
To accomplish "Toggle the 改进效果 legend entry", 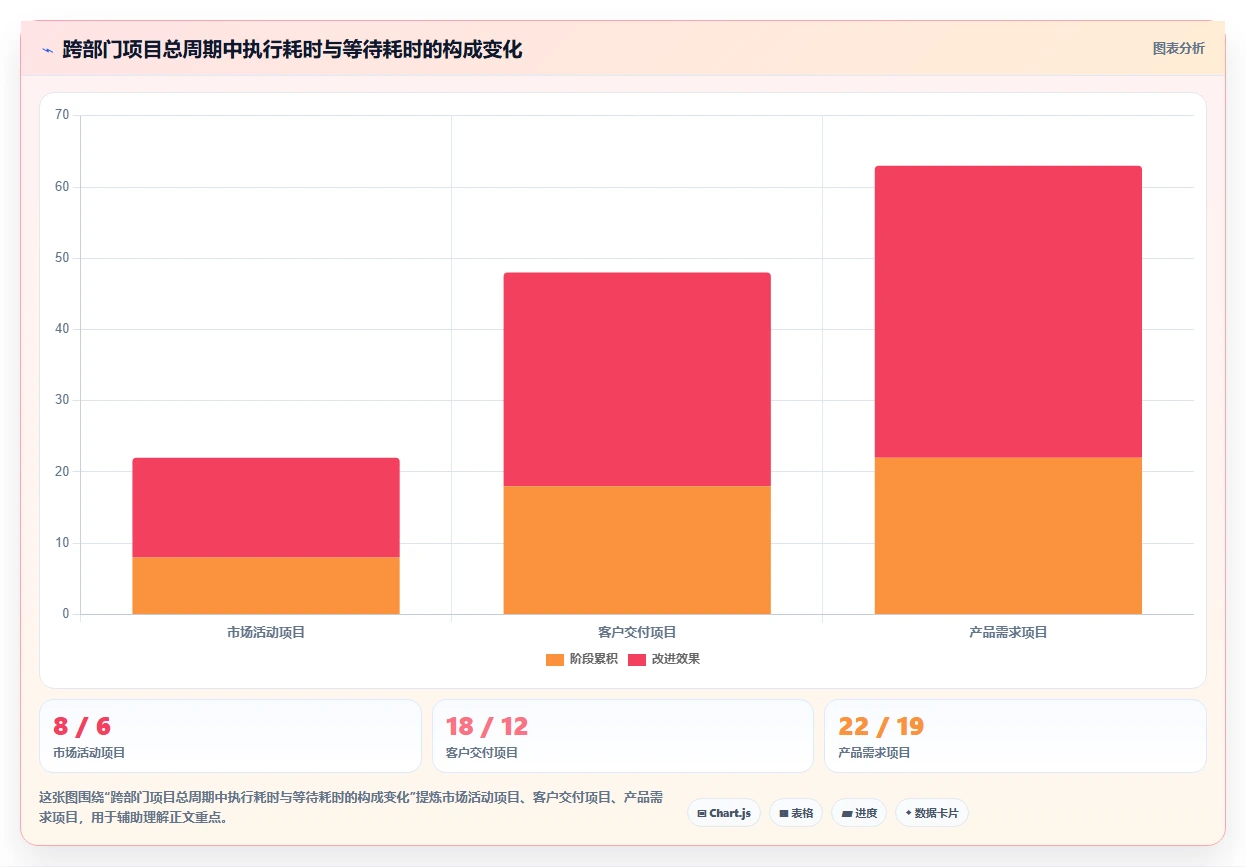I will pos(663,659).
